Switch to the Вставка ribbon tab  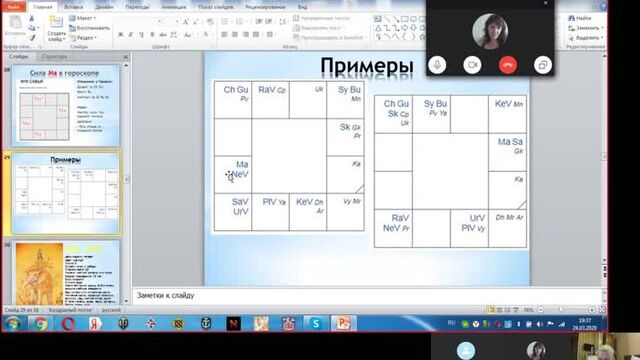click(x=73, y=7)
